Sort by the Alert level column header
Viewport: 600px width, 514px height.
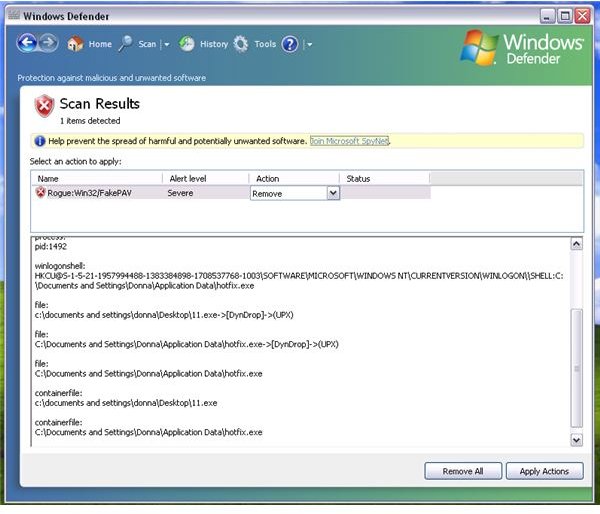pyautogui.click(x=206, y=178)
